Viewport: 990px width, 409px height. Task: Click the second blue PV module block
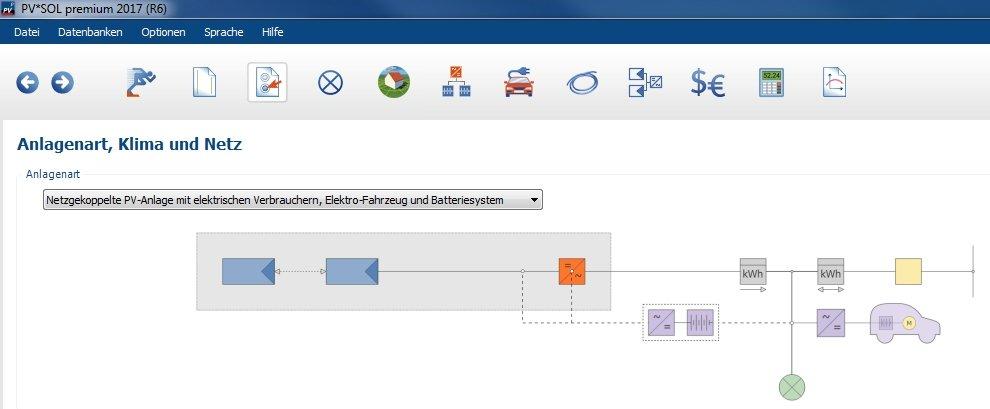[352, 271]
